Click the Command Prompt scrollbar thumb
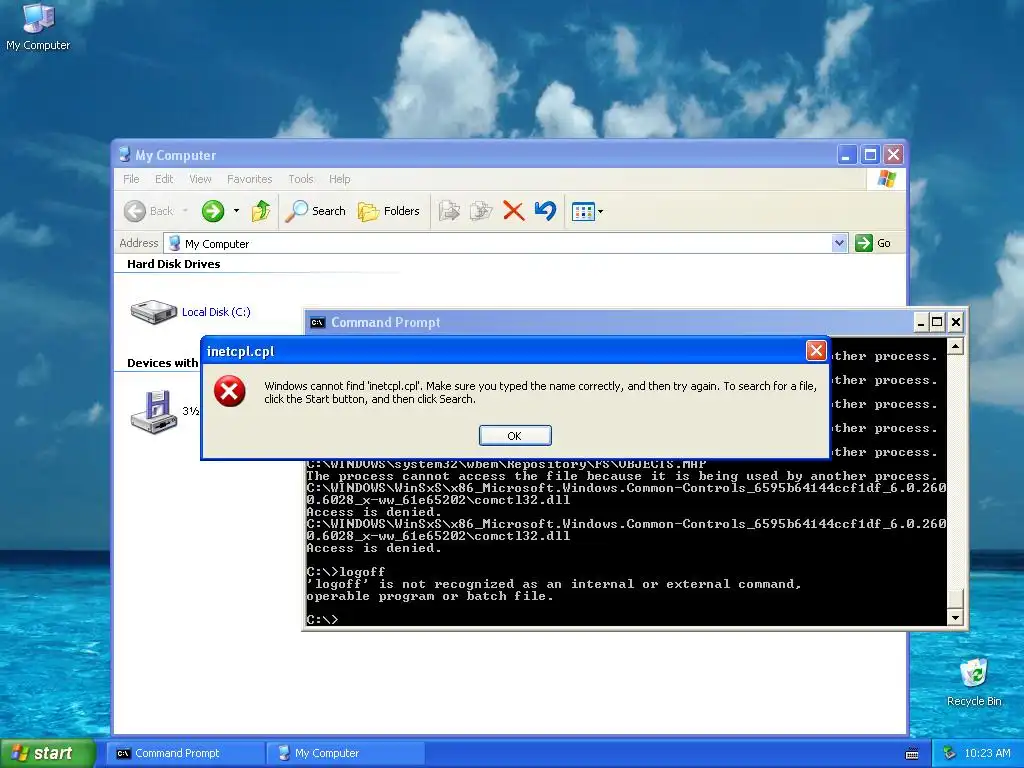Screen dimensions: 1024x768 click(x=955, y=598)
